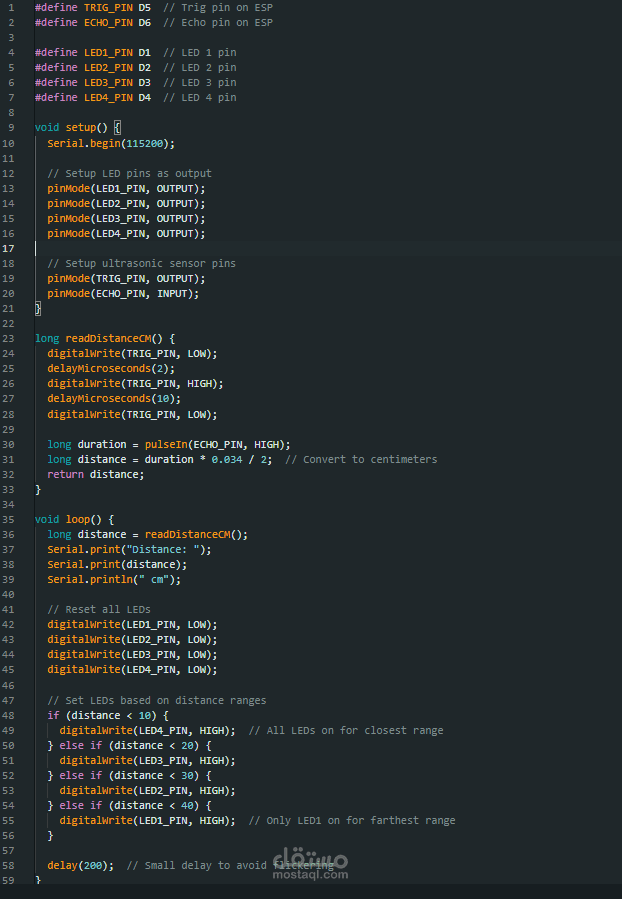Click the 0.034 constant in distance formula
The height and width of the screenshot is (899, 622).
point(226,459)
